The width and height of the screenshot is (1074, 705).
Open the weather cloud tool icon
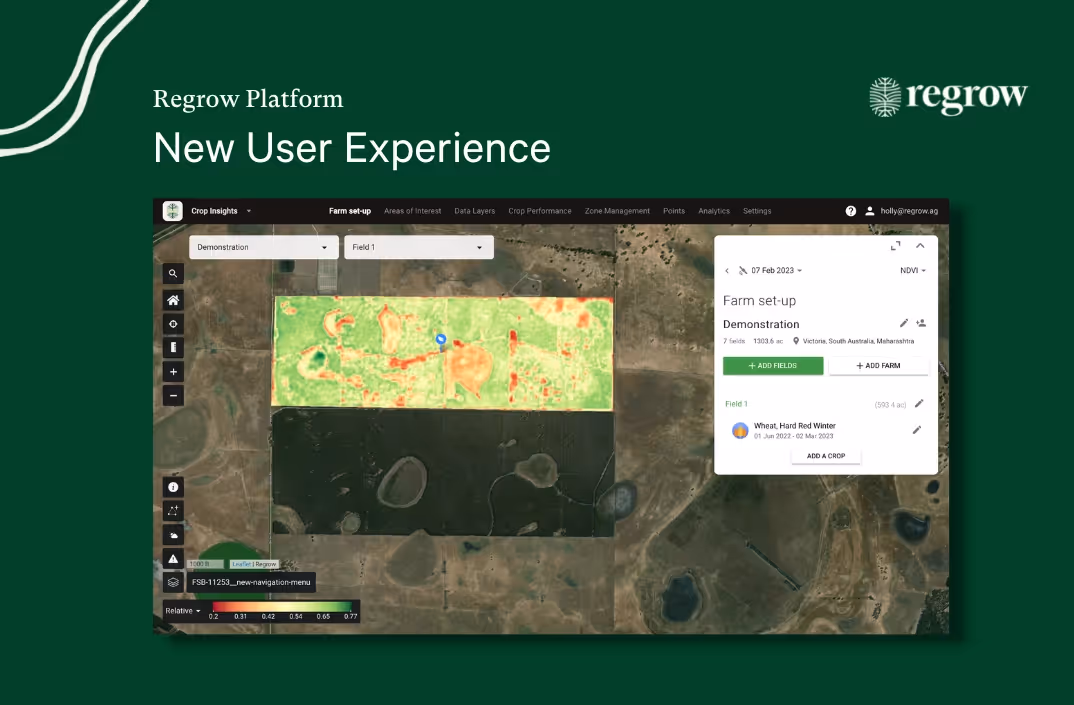point(173,534)
